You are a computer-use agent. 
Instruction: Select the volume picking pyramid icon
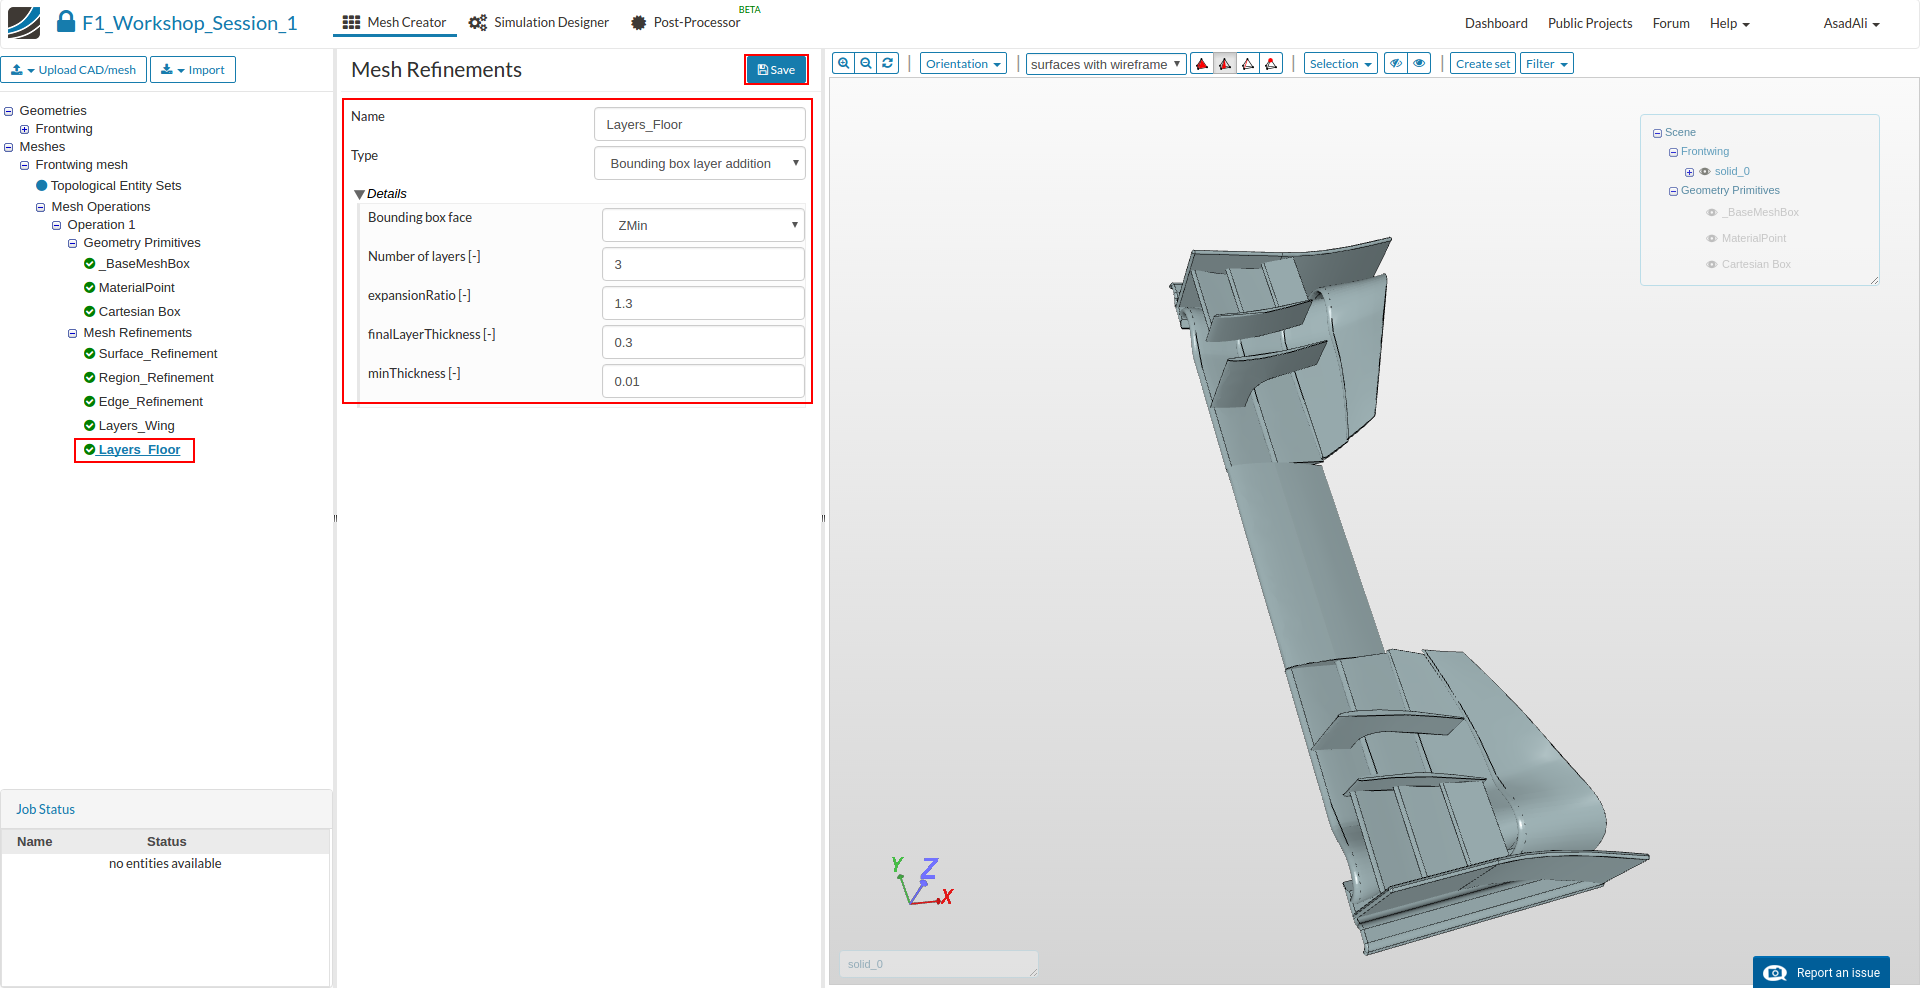[x=1202, y=64]
